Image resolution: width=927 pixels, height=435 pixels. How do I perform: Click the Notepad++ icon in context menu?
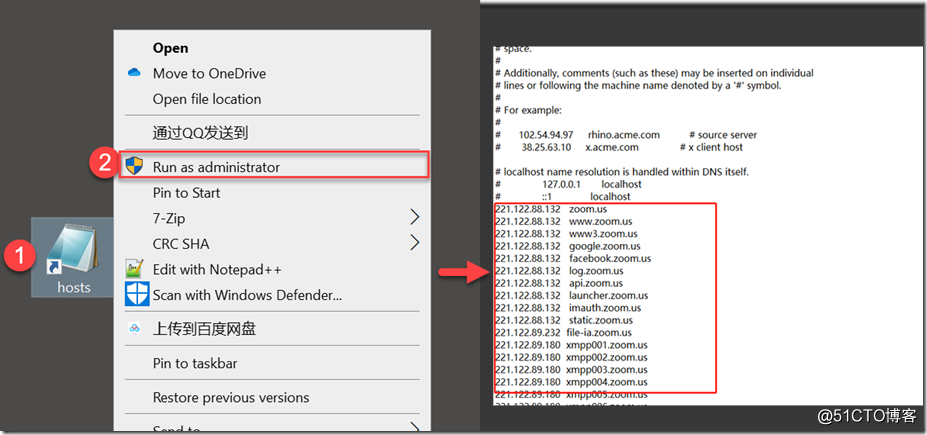(135, 269)
